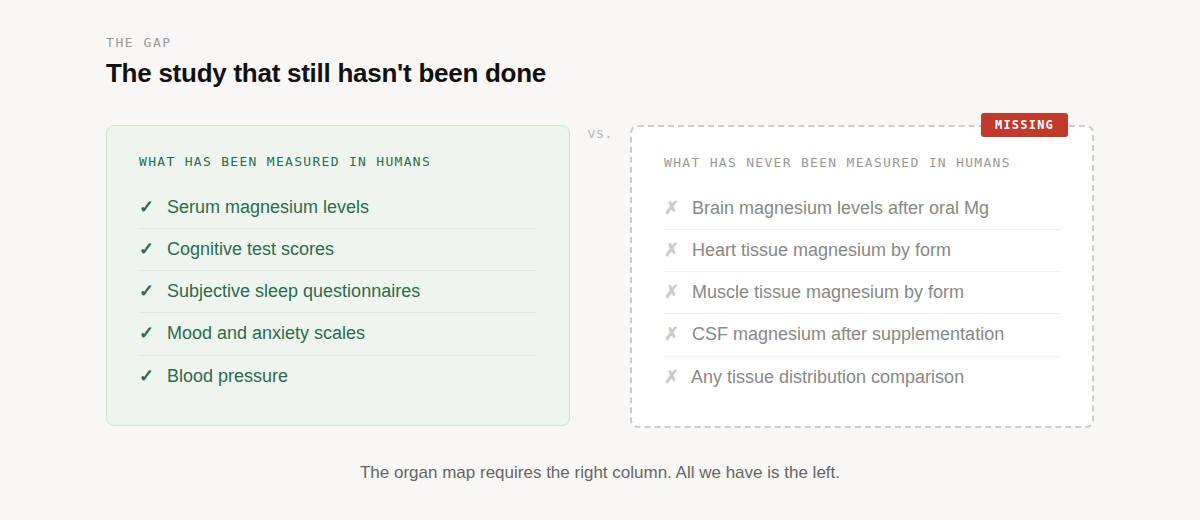Click the 'vs.' separator between the columns
1200x520 pixels.
tap(600, 134)
